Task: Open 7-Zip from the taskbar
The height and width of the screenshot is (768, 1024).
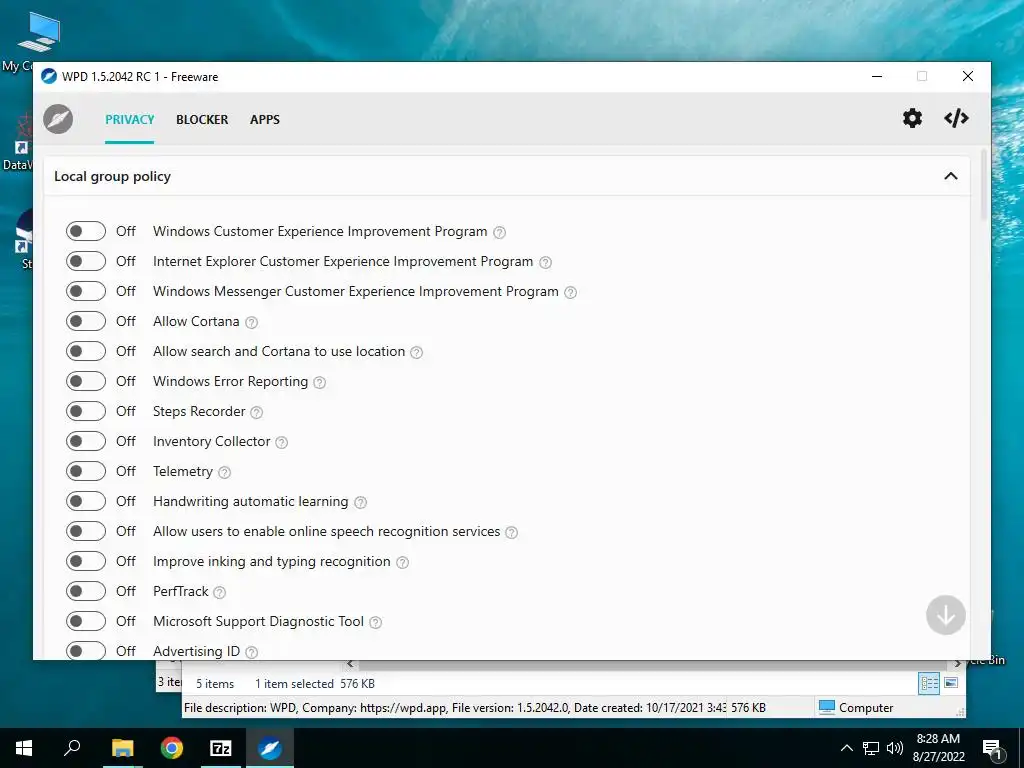Action: 220,748
